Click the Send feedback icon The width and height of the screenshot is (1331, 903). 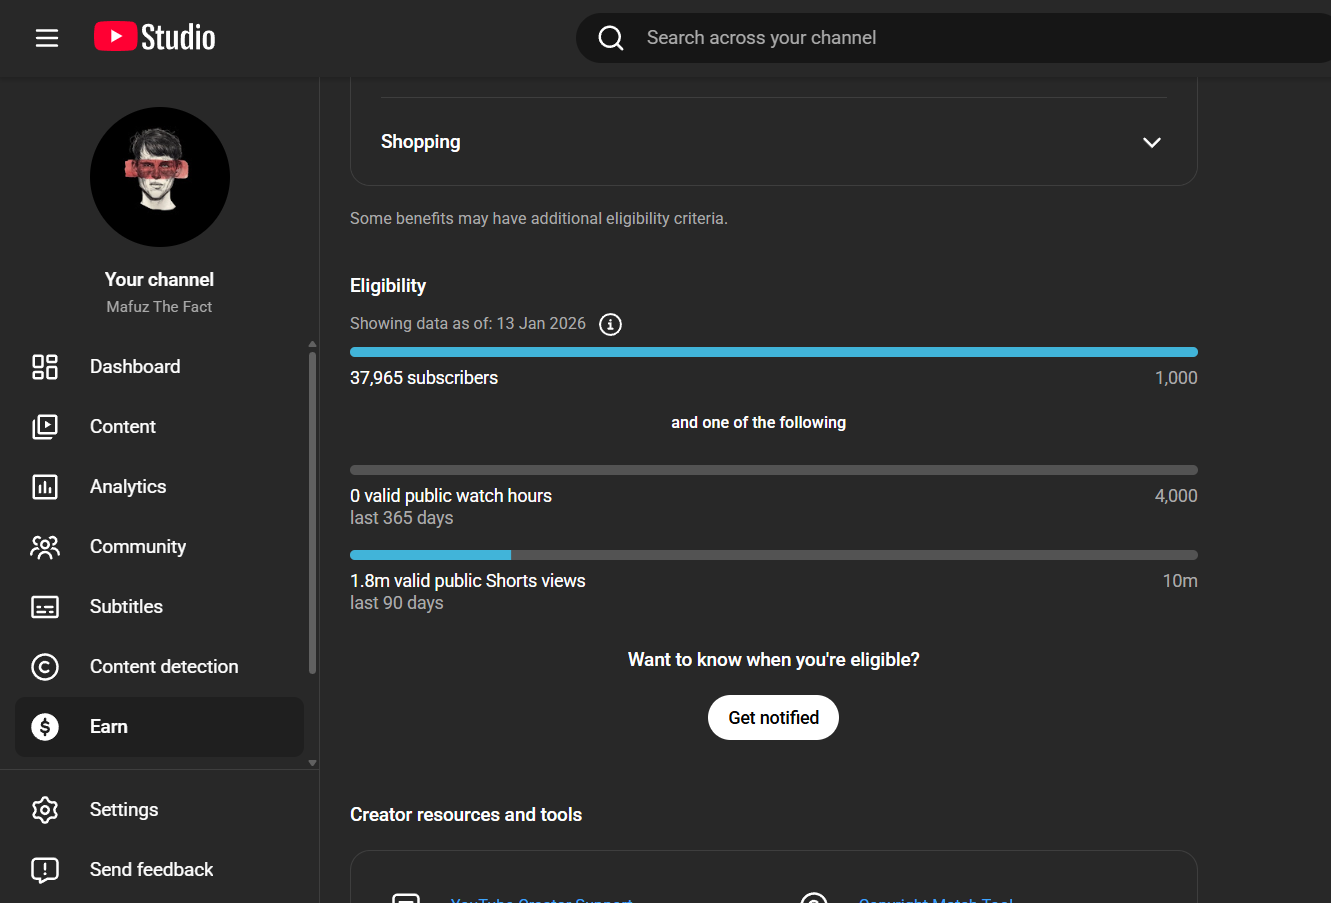45,870
